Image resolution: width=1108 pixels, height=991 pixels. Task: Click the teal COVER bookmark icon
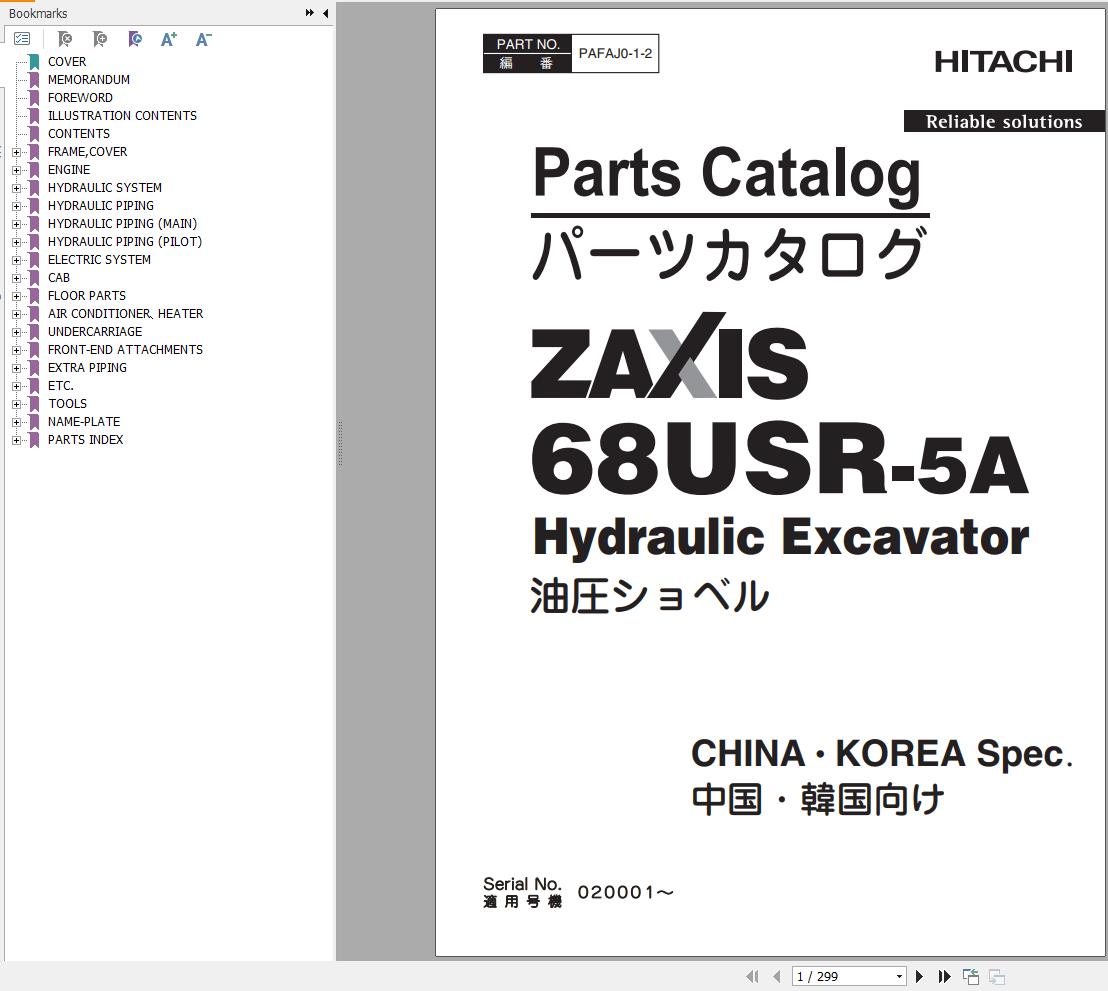coord(34,61)
